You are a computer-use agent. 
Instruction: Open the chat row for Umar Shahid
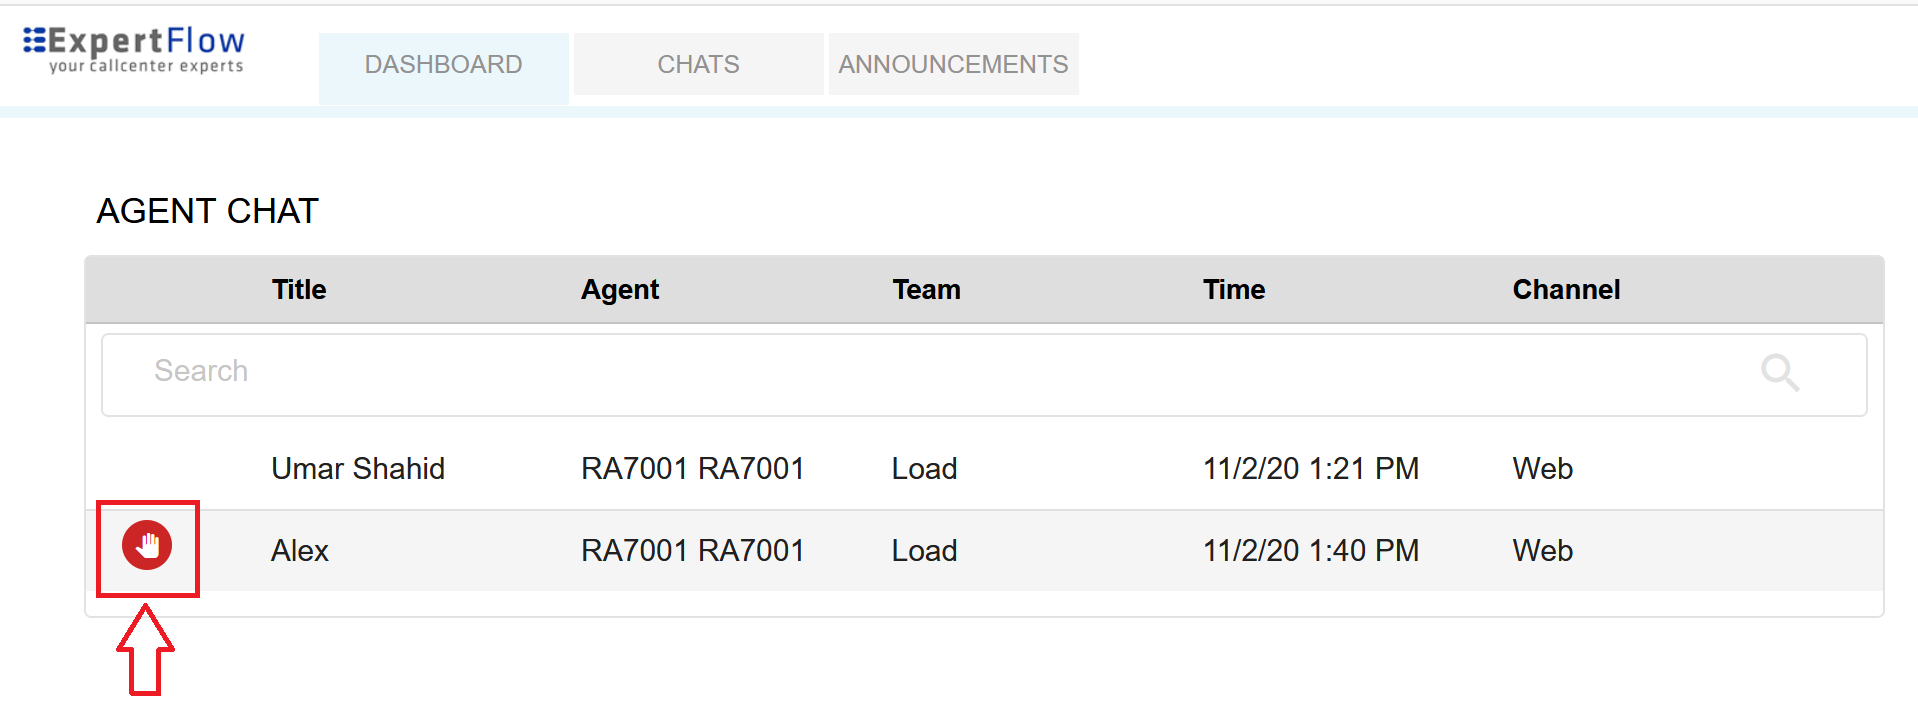[x=357, y=468]
